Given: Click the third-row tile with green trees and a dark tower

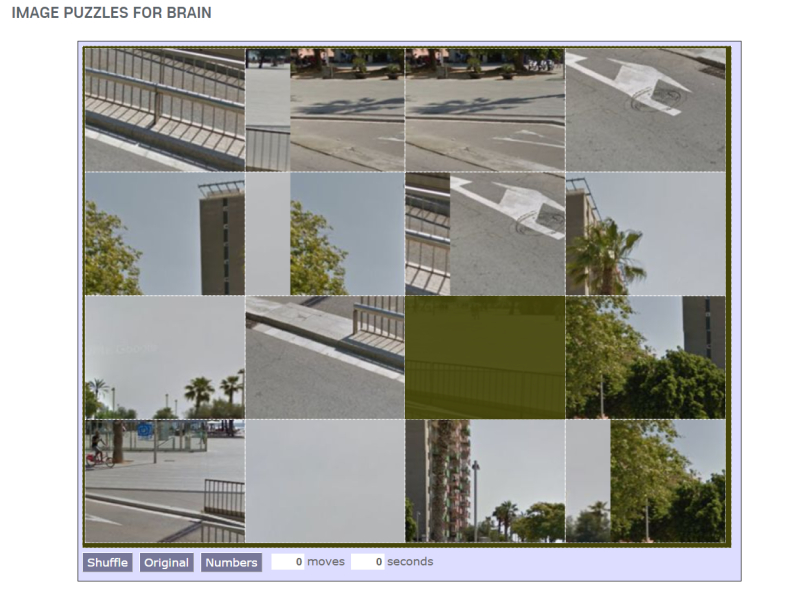Looking at the screenshot, I should (x=645, y=357).
